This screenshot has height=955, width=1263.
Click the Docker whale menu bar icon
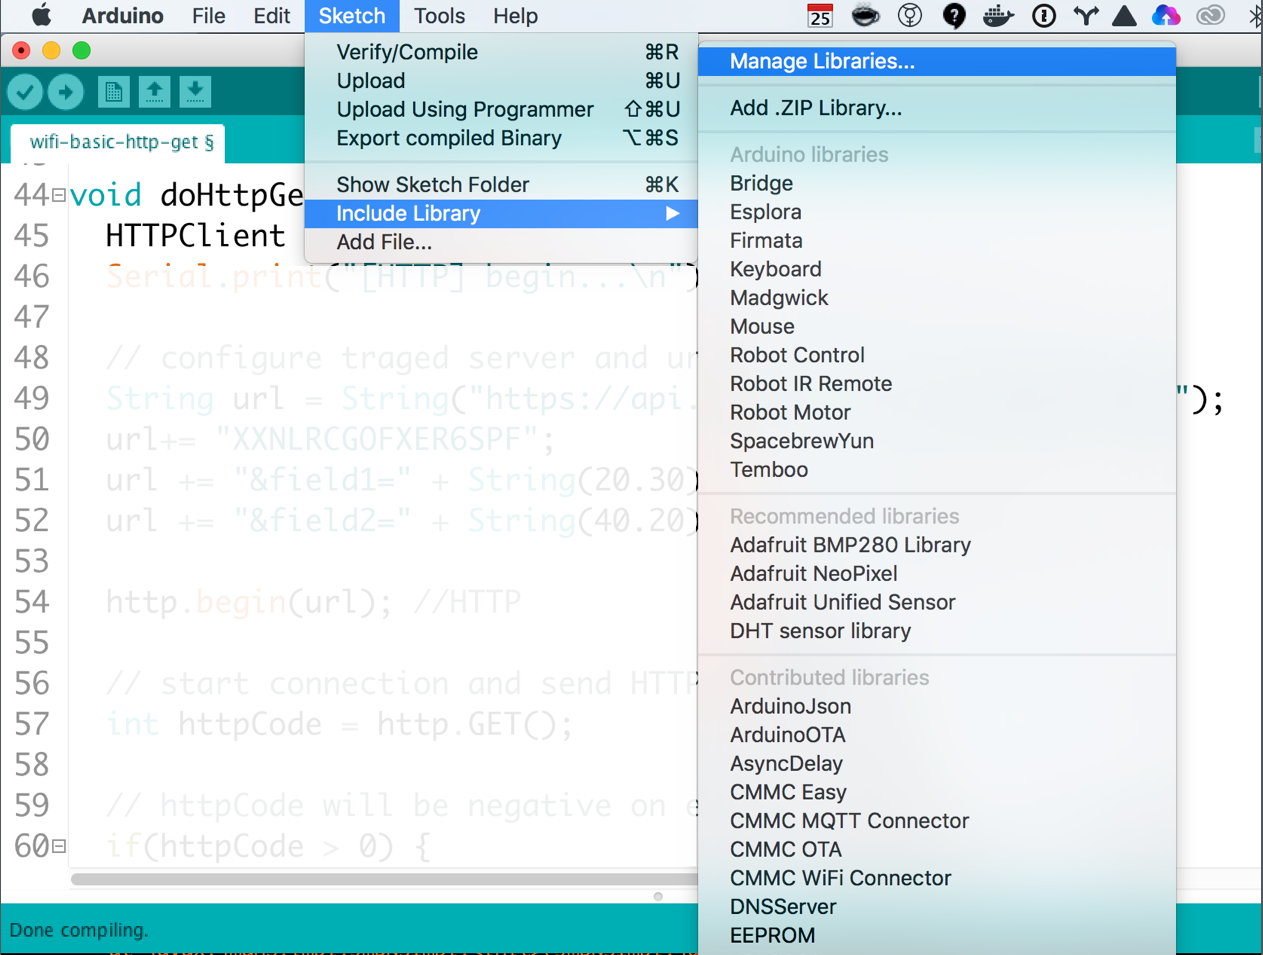coord(997,16)
